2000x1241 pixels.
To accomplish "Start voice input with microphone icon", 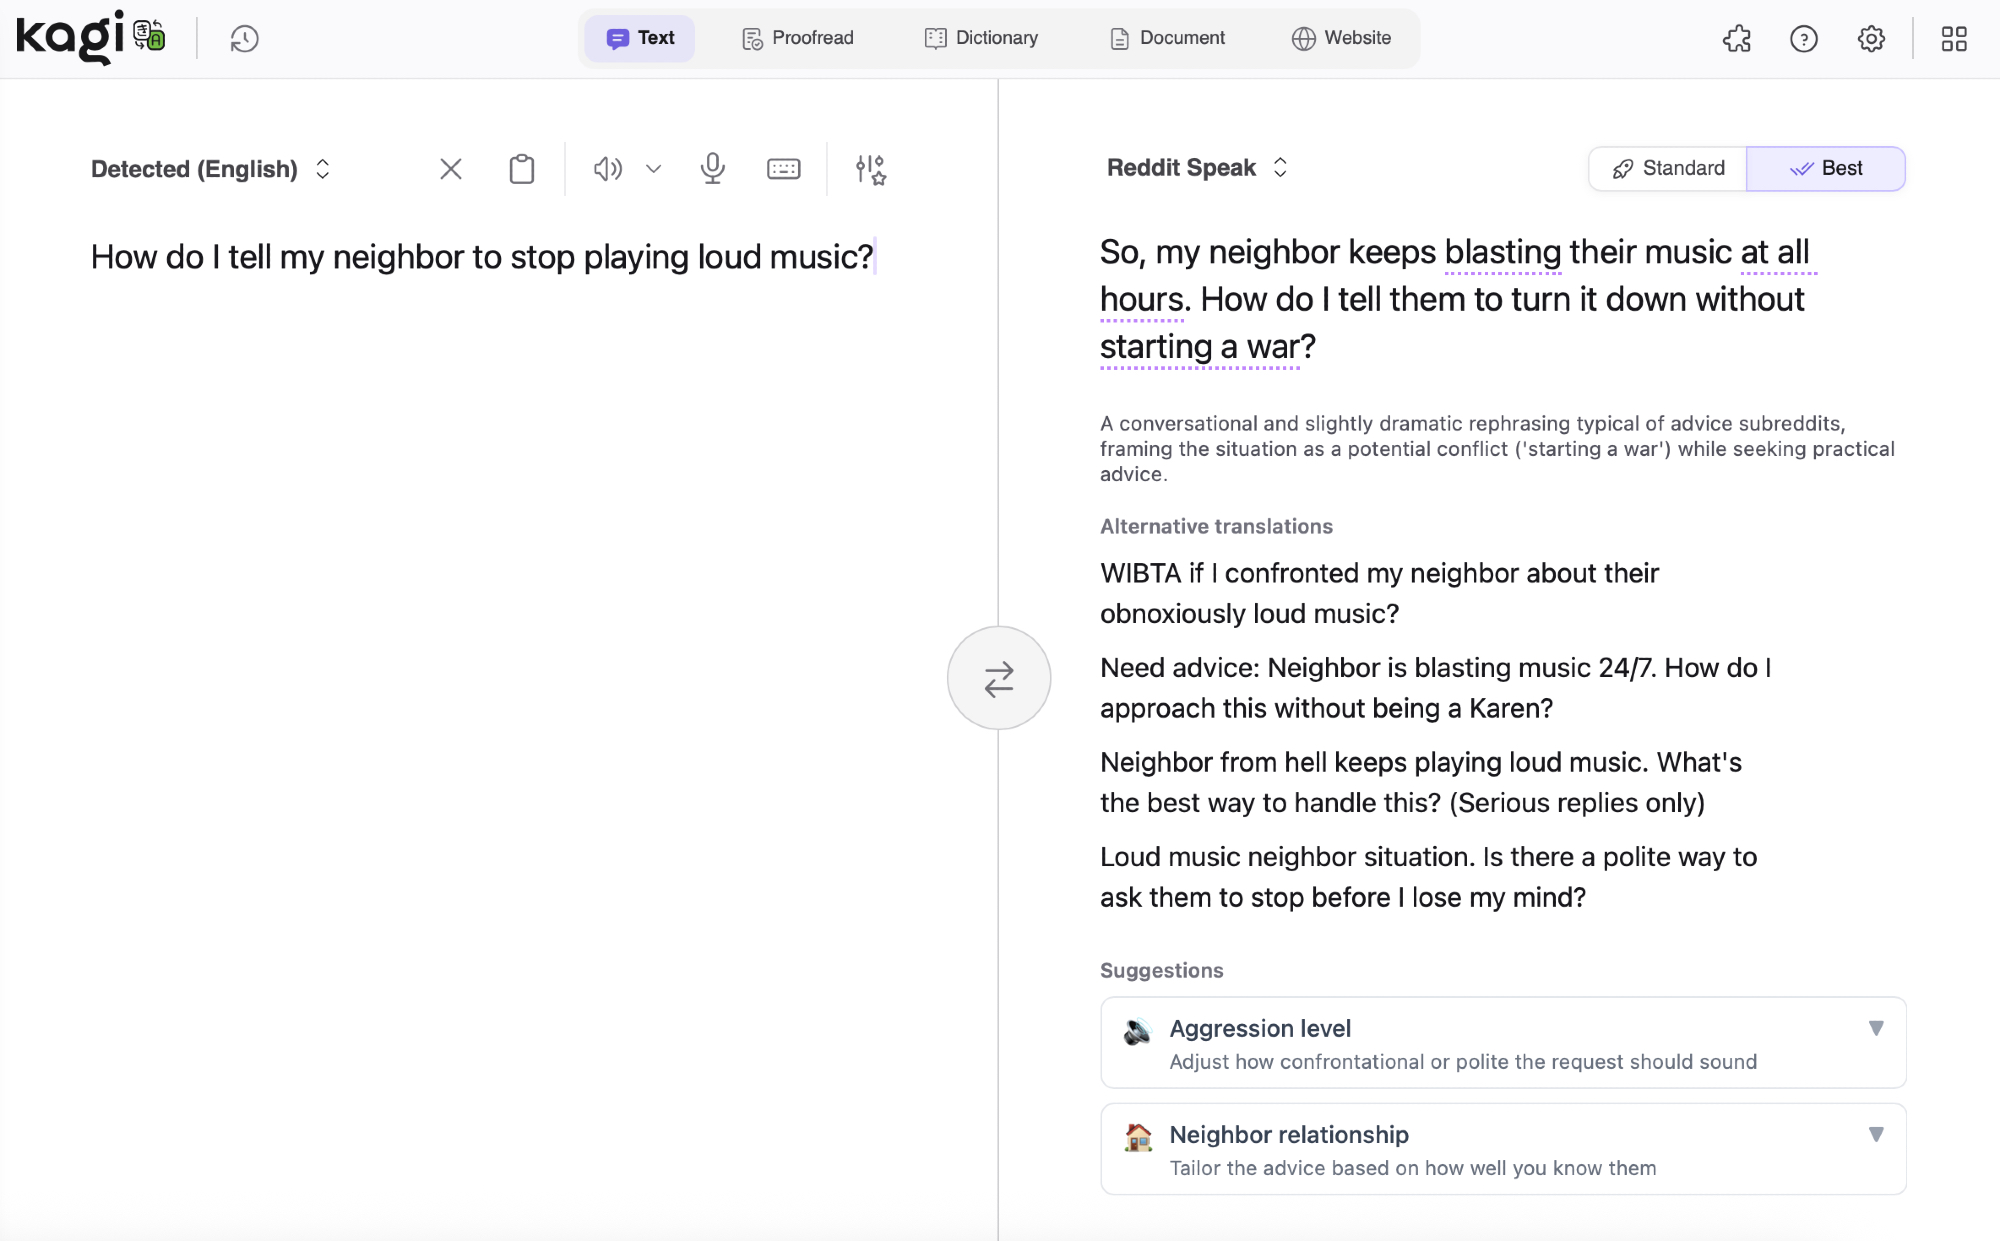I will [x=712, y=169].
